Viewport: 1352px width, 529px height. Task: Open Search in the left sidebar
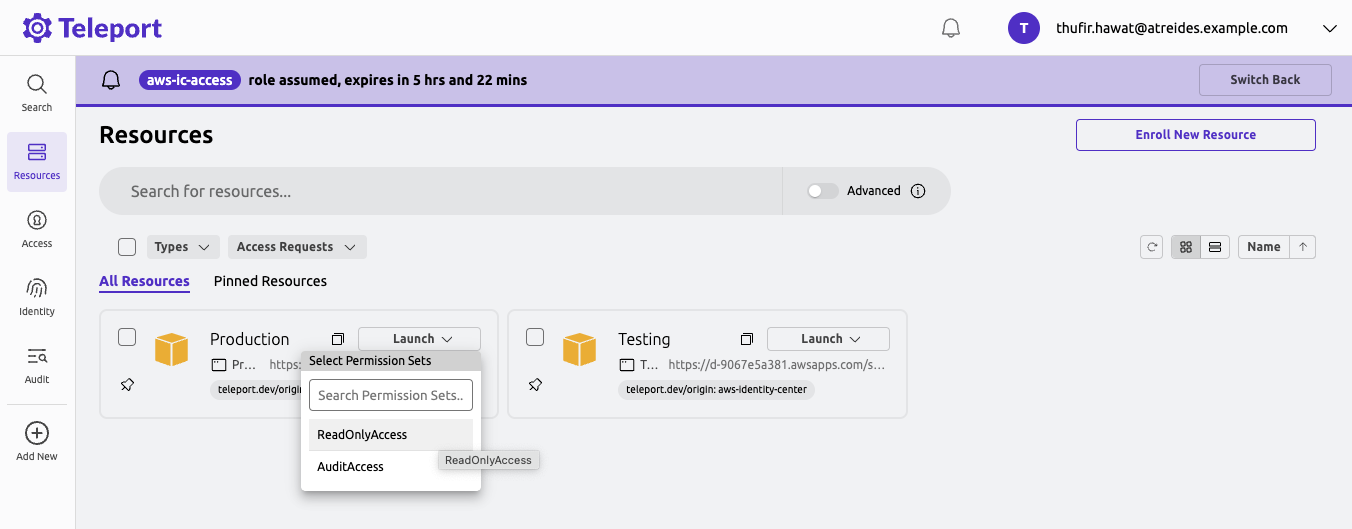[37, 92]
